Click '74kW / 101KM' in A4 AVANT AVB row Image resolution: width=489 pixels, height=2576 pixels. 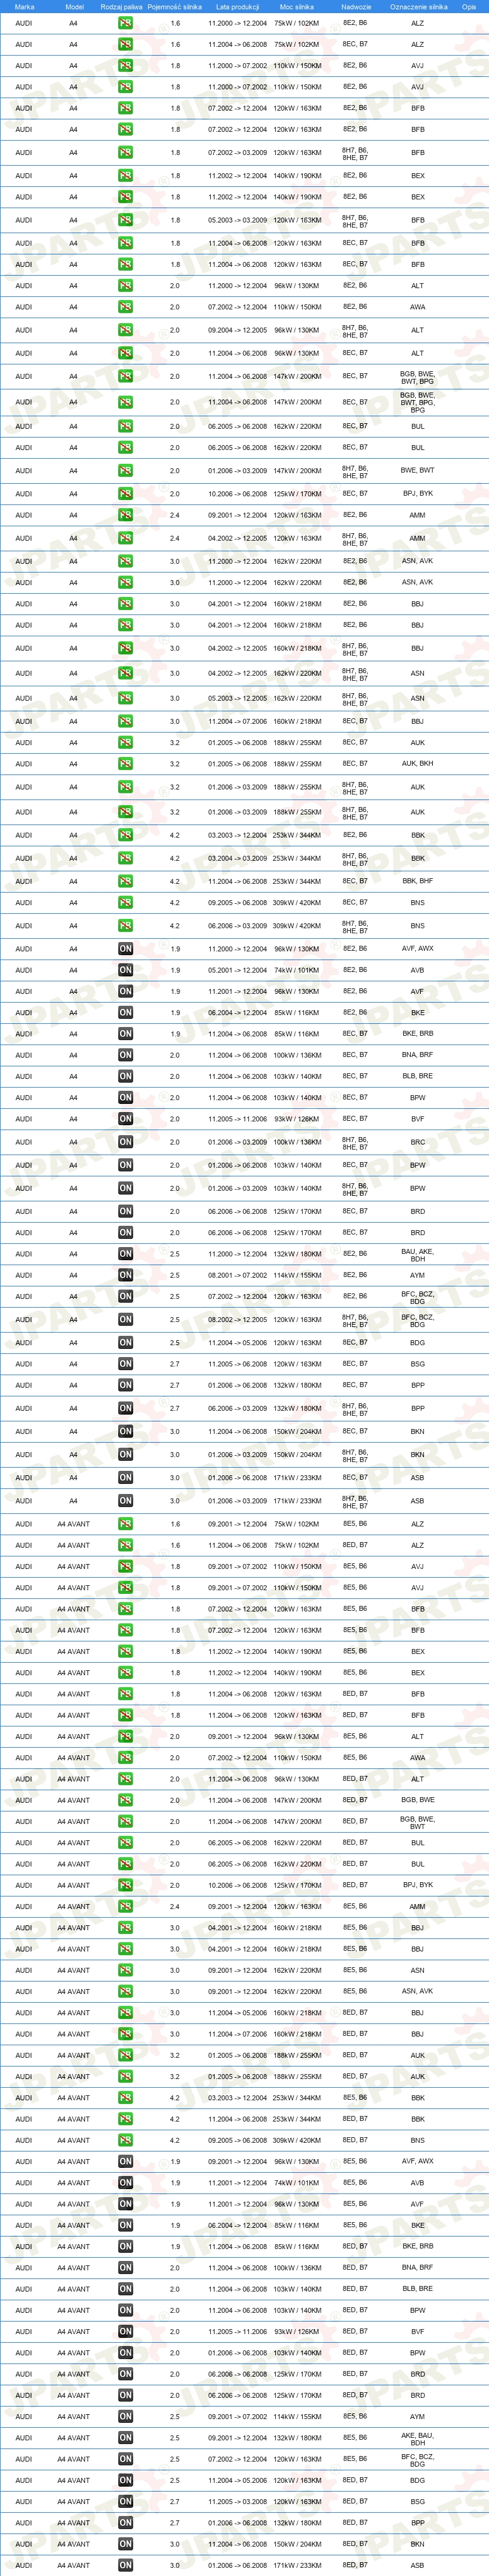(x=297, y=2183)
